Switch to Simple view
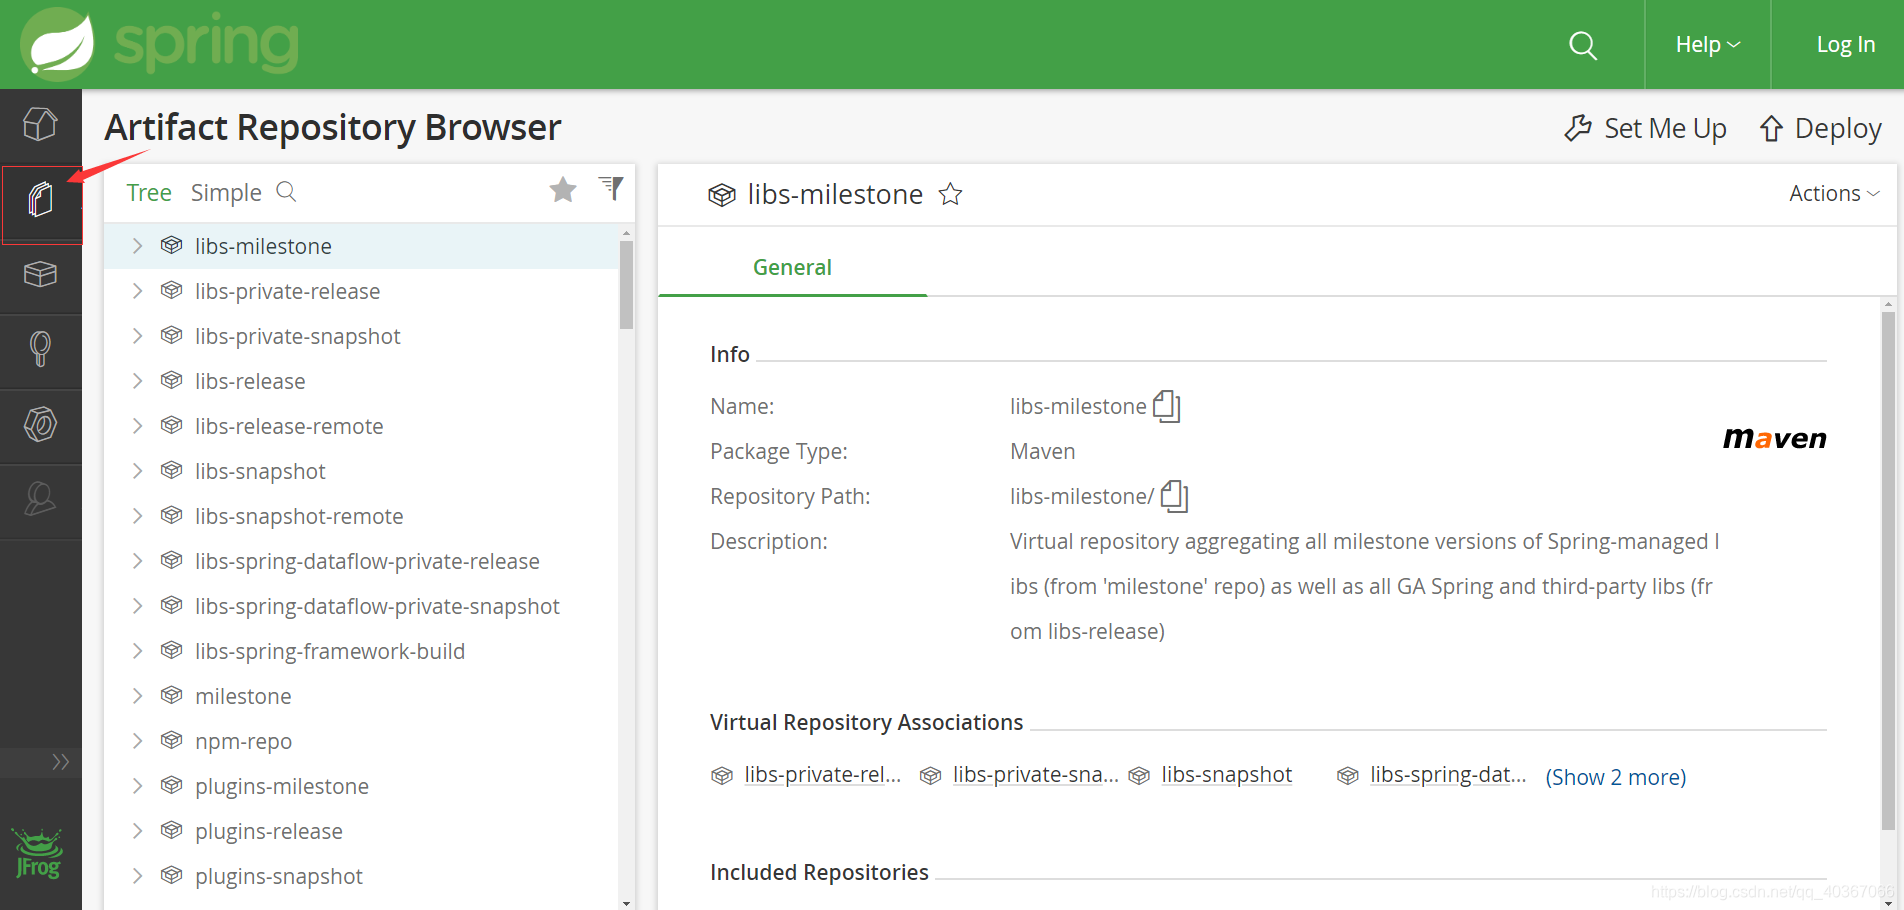The height and width of the screenshot is (910, 1904). (226, 192)
